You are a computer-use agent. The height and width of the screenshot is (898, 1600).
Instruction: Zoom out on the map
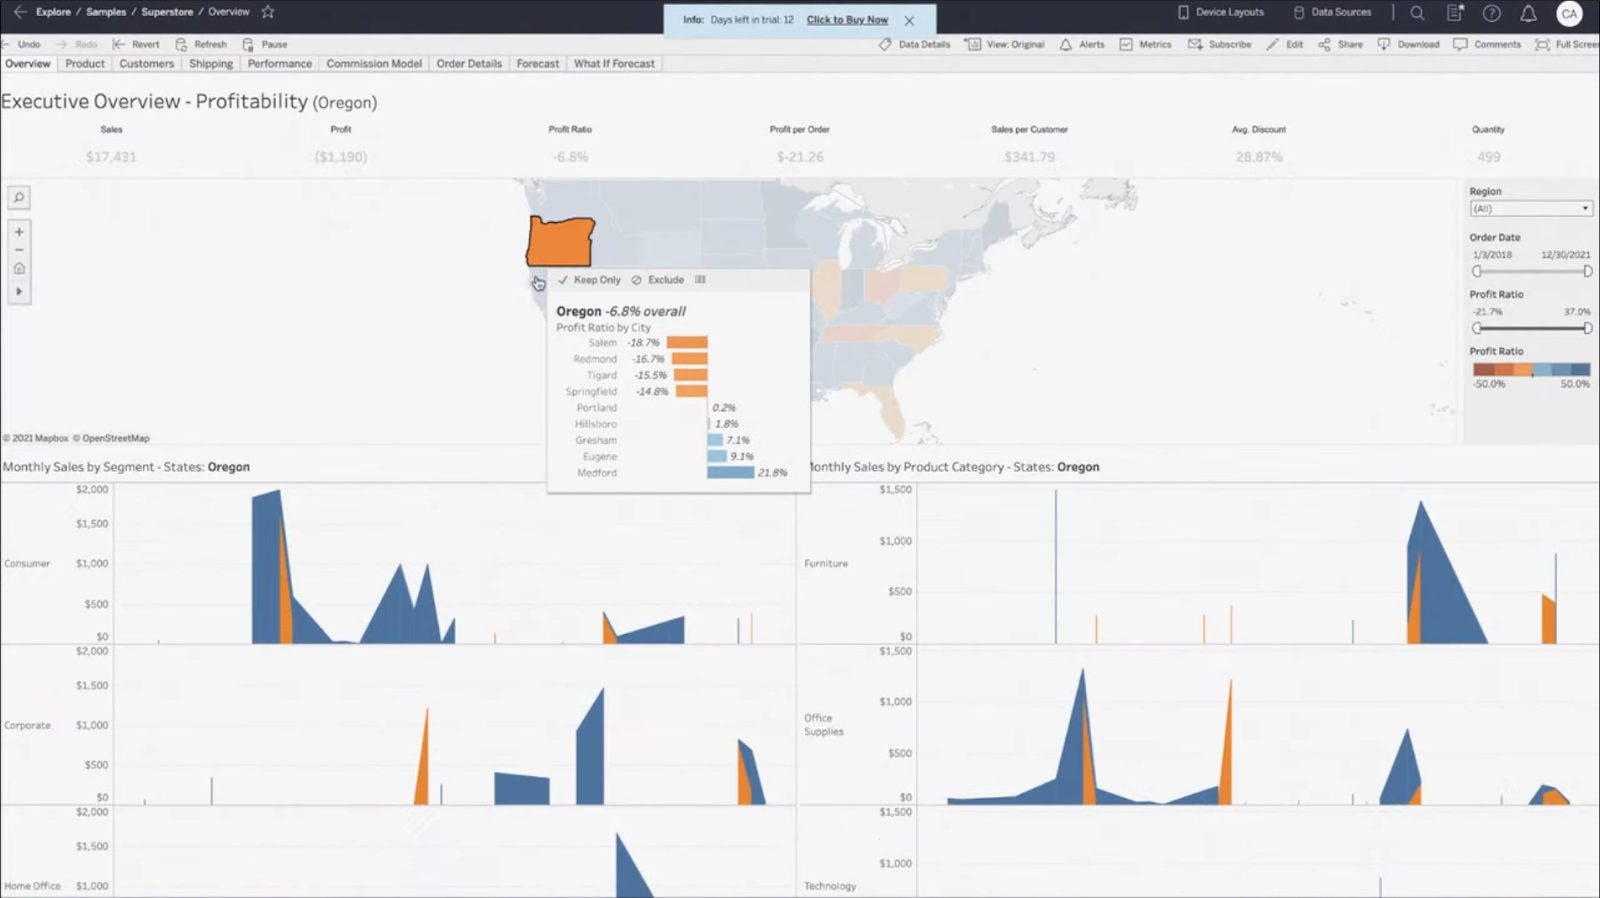click(x=19, y=250)
